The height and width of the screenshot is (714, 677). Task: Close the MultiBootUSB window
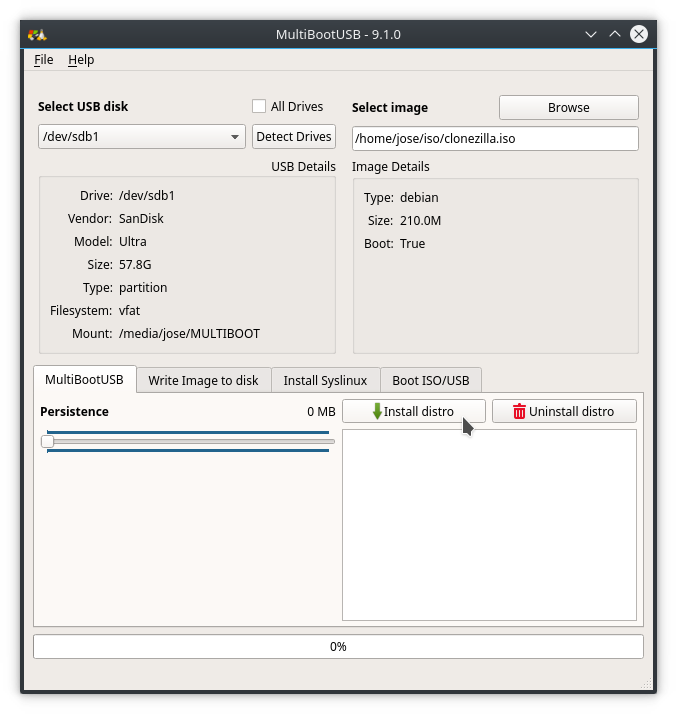point(639,34)
